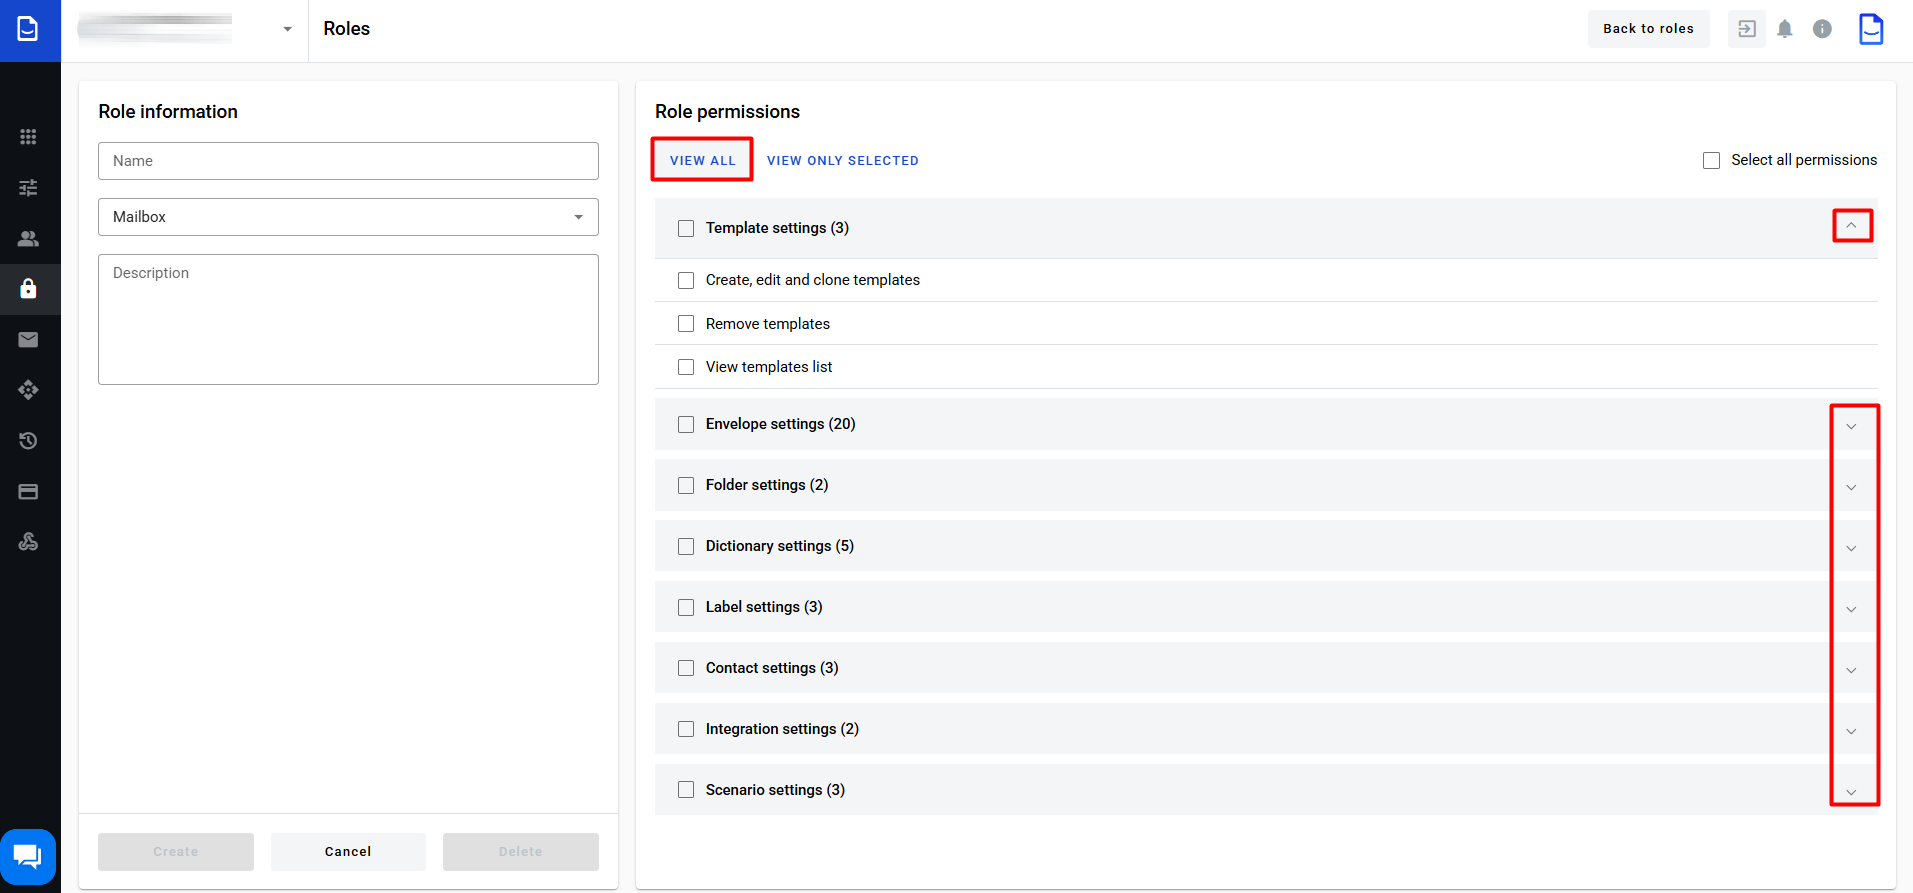Screen dimensions: 1913x893
Task: Open the history clock icon in sidebar
Action: click(x=28, y=441)
